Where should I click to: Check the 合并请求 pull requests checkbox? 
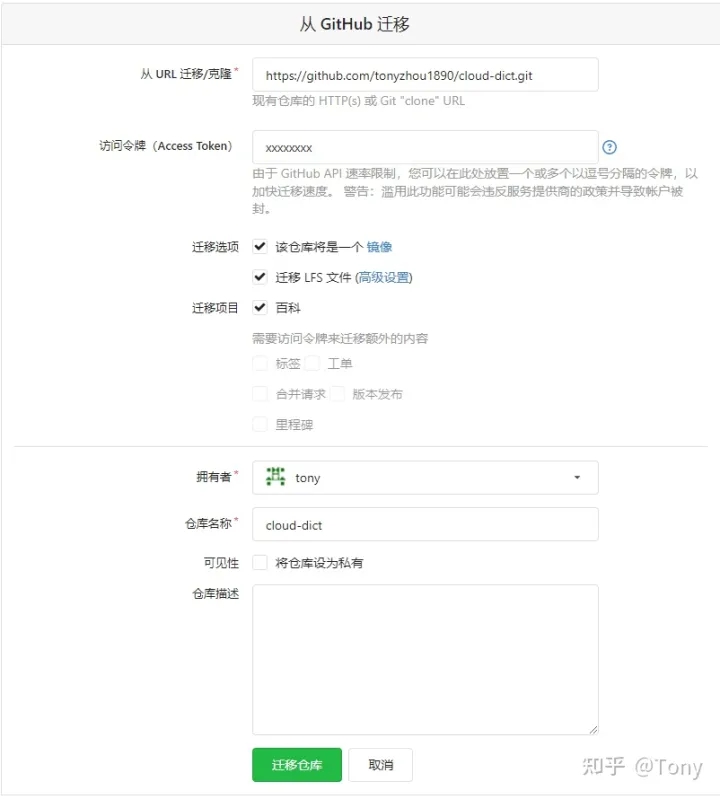(x=260, y=394)
